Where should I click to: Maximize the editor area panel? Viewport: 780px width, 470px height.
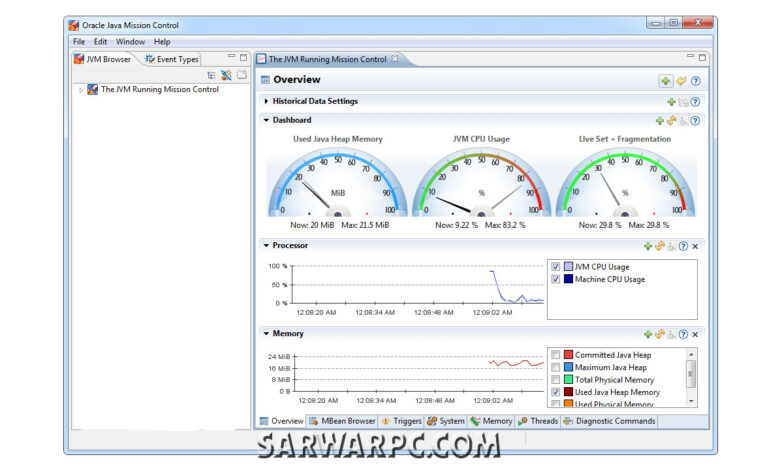(702, 57)
